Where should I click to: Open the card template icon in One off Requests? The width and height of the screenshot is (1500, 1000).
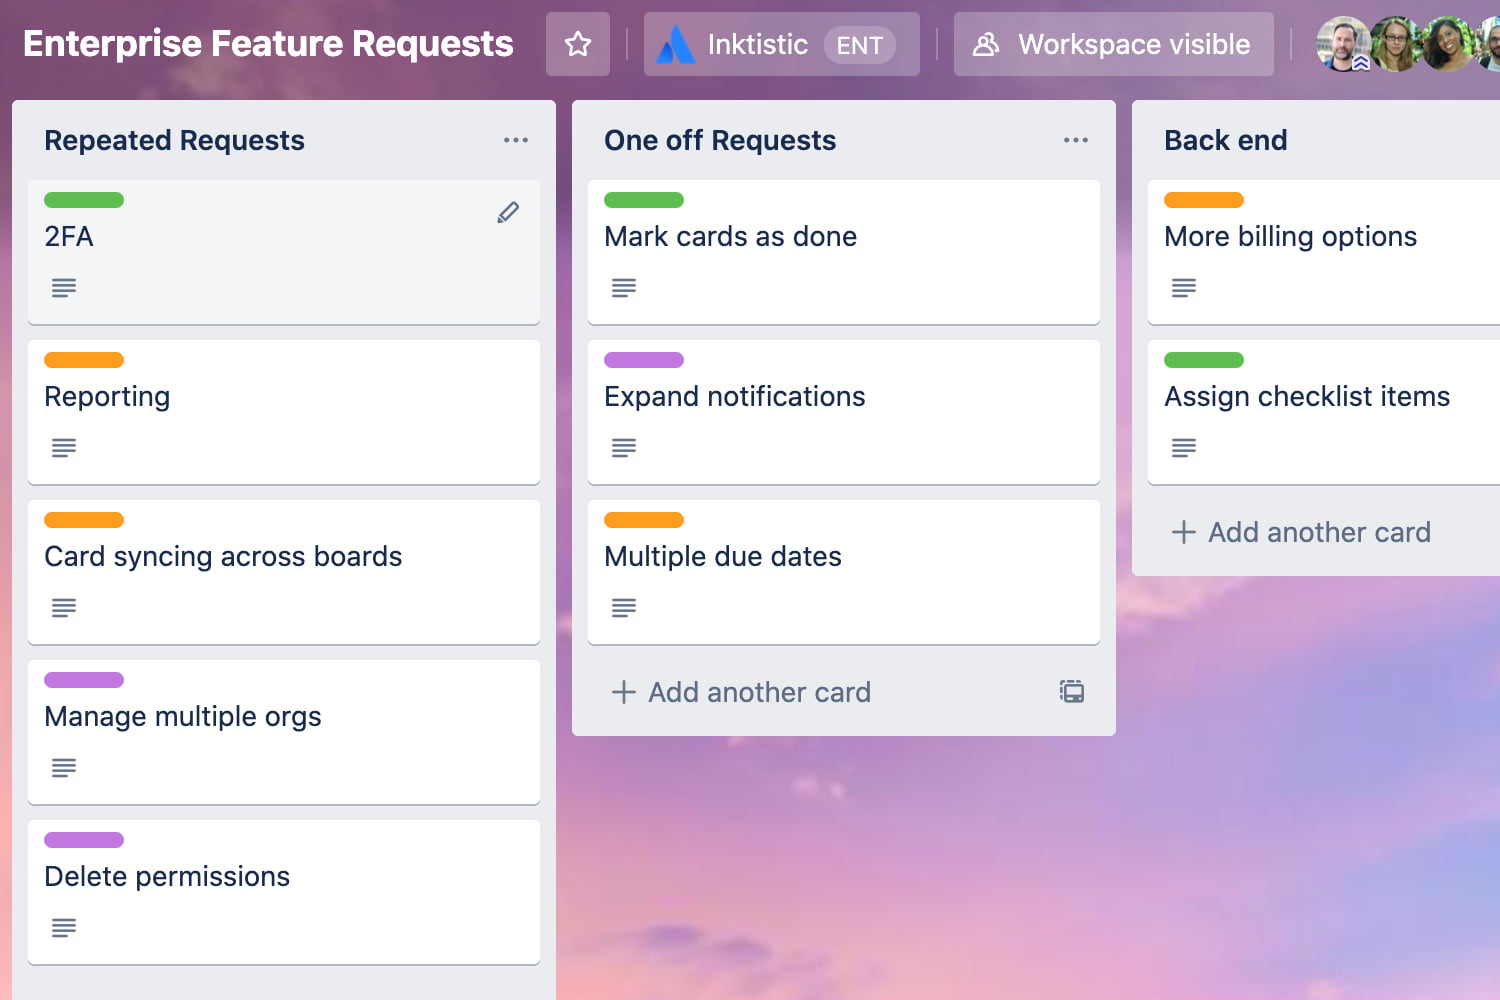(1071, 691)
